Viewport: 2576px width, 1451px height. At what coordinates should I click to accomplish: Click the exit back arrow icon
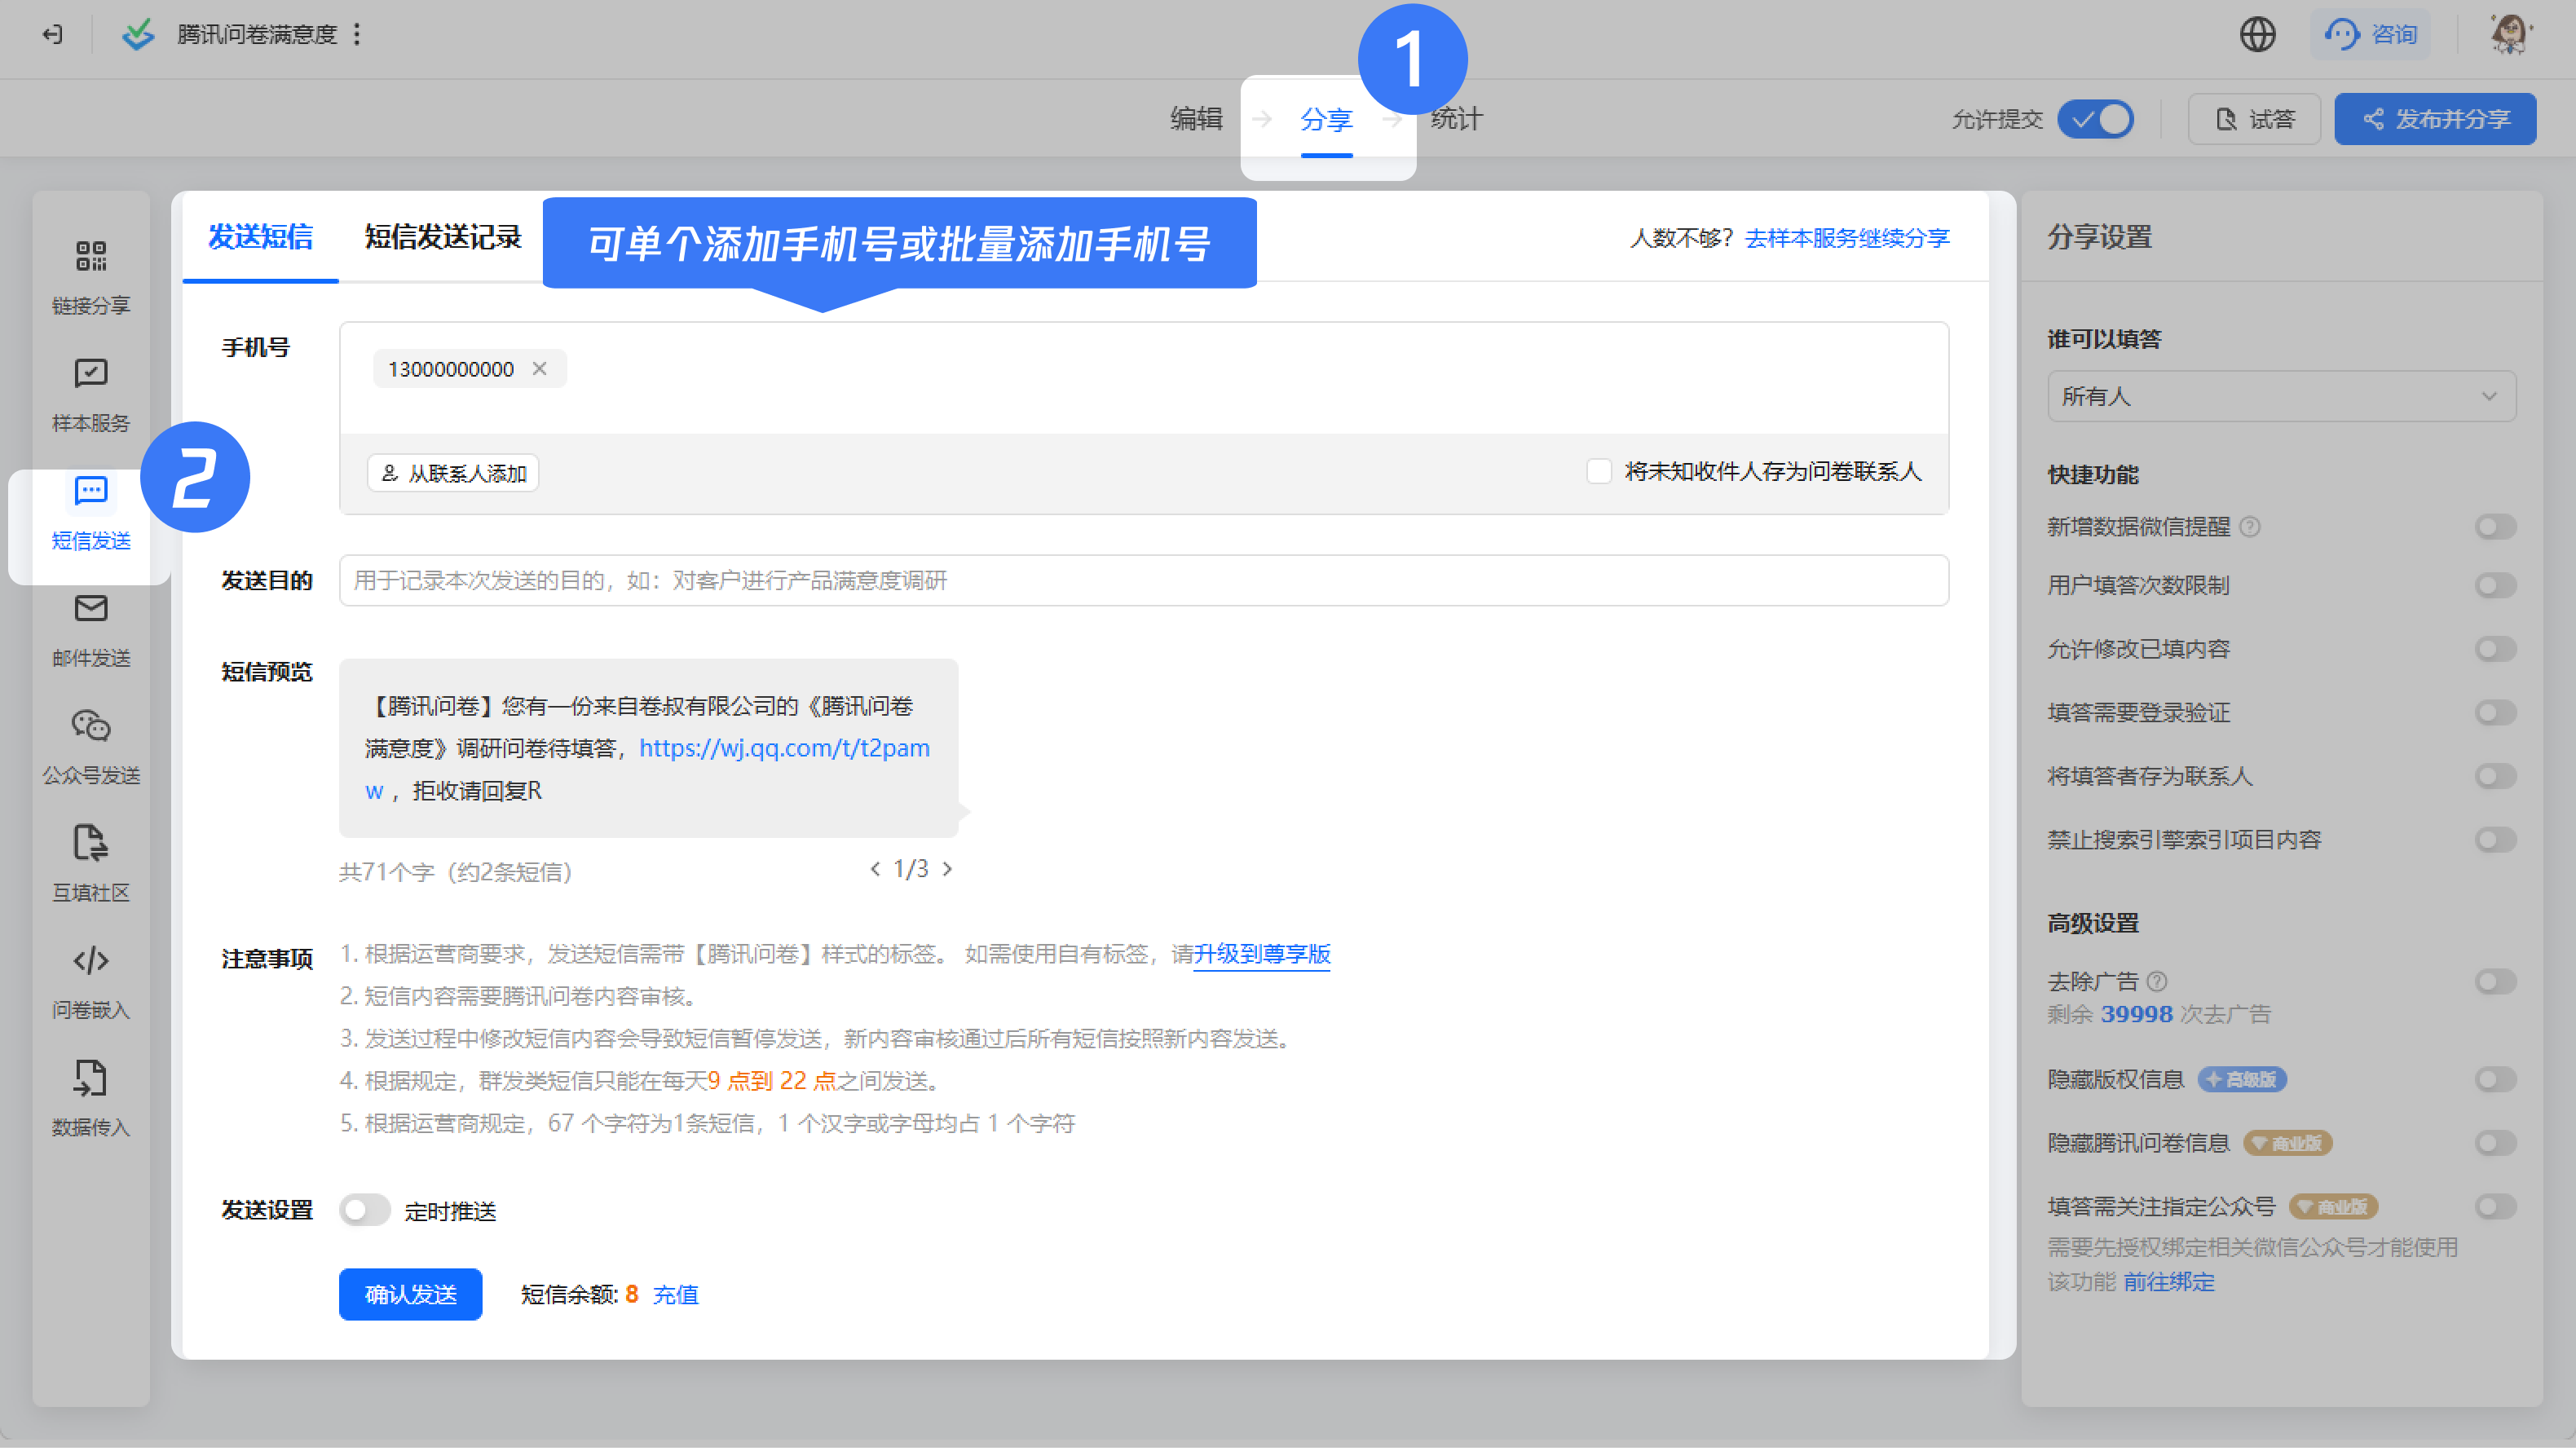click(x=53, y=35)
